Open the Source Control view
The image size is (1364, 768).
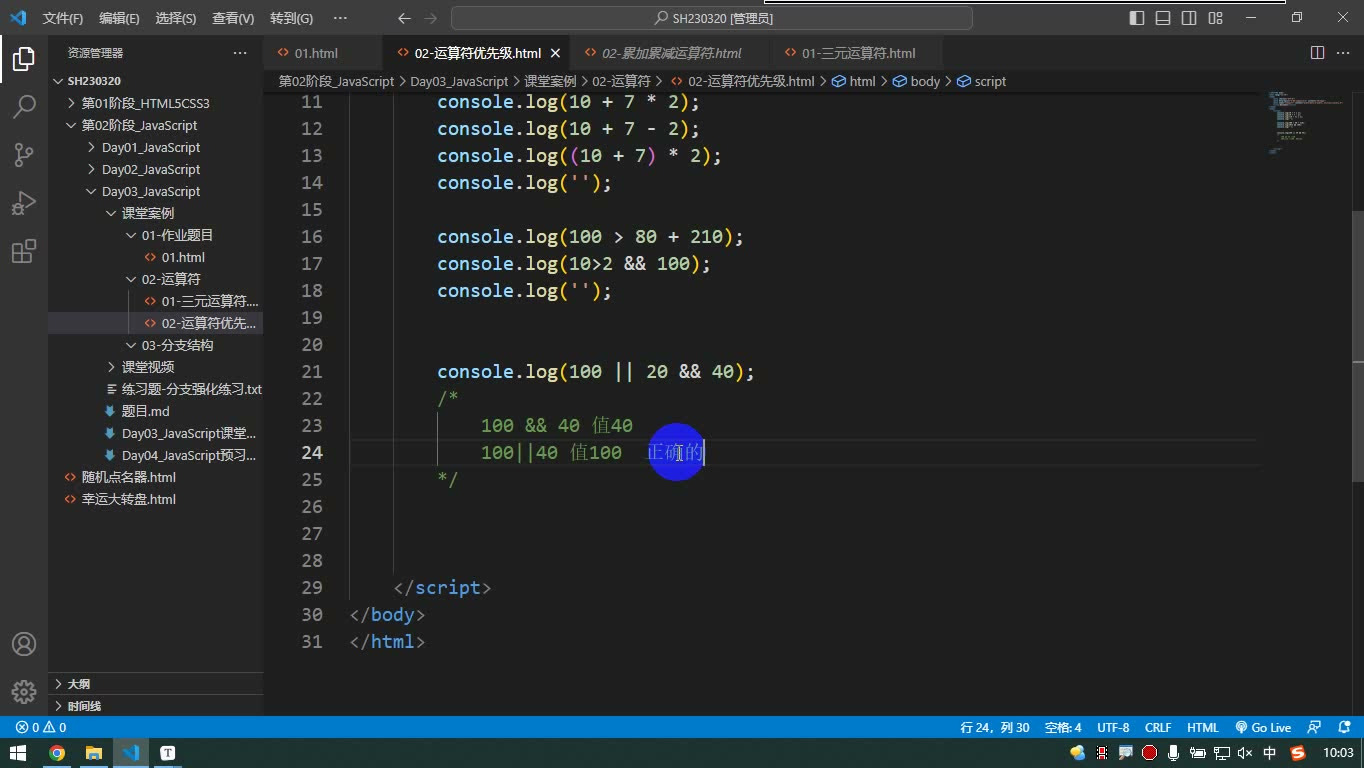coord(24,154)
